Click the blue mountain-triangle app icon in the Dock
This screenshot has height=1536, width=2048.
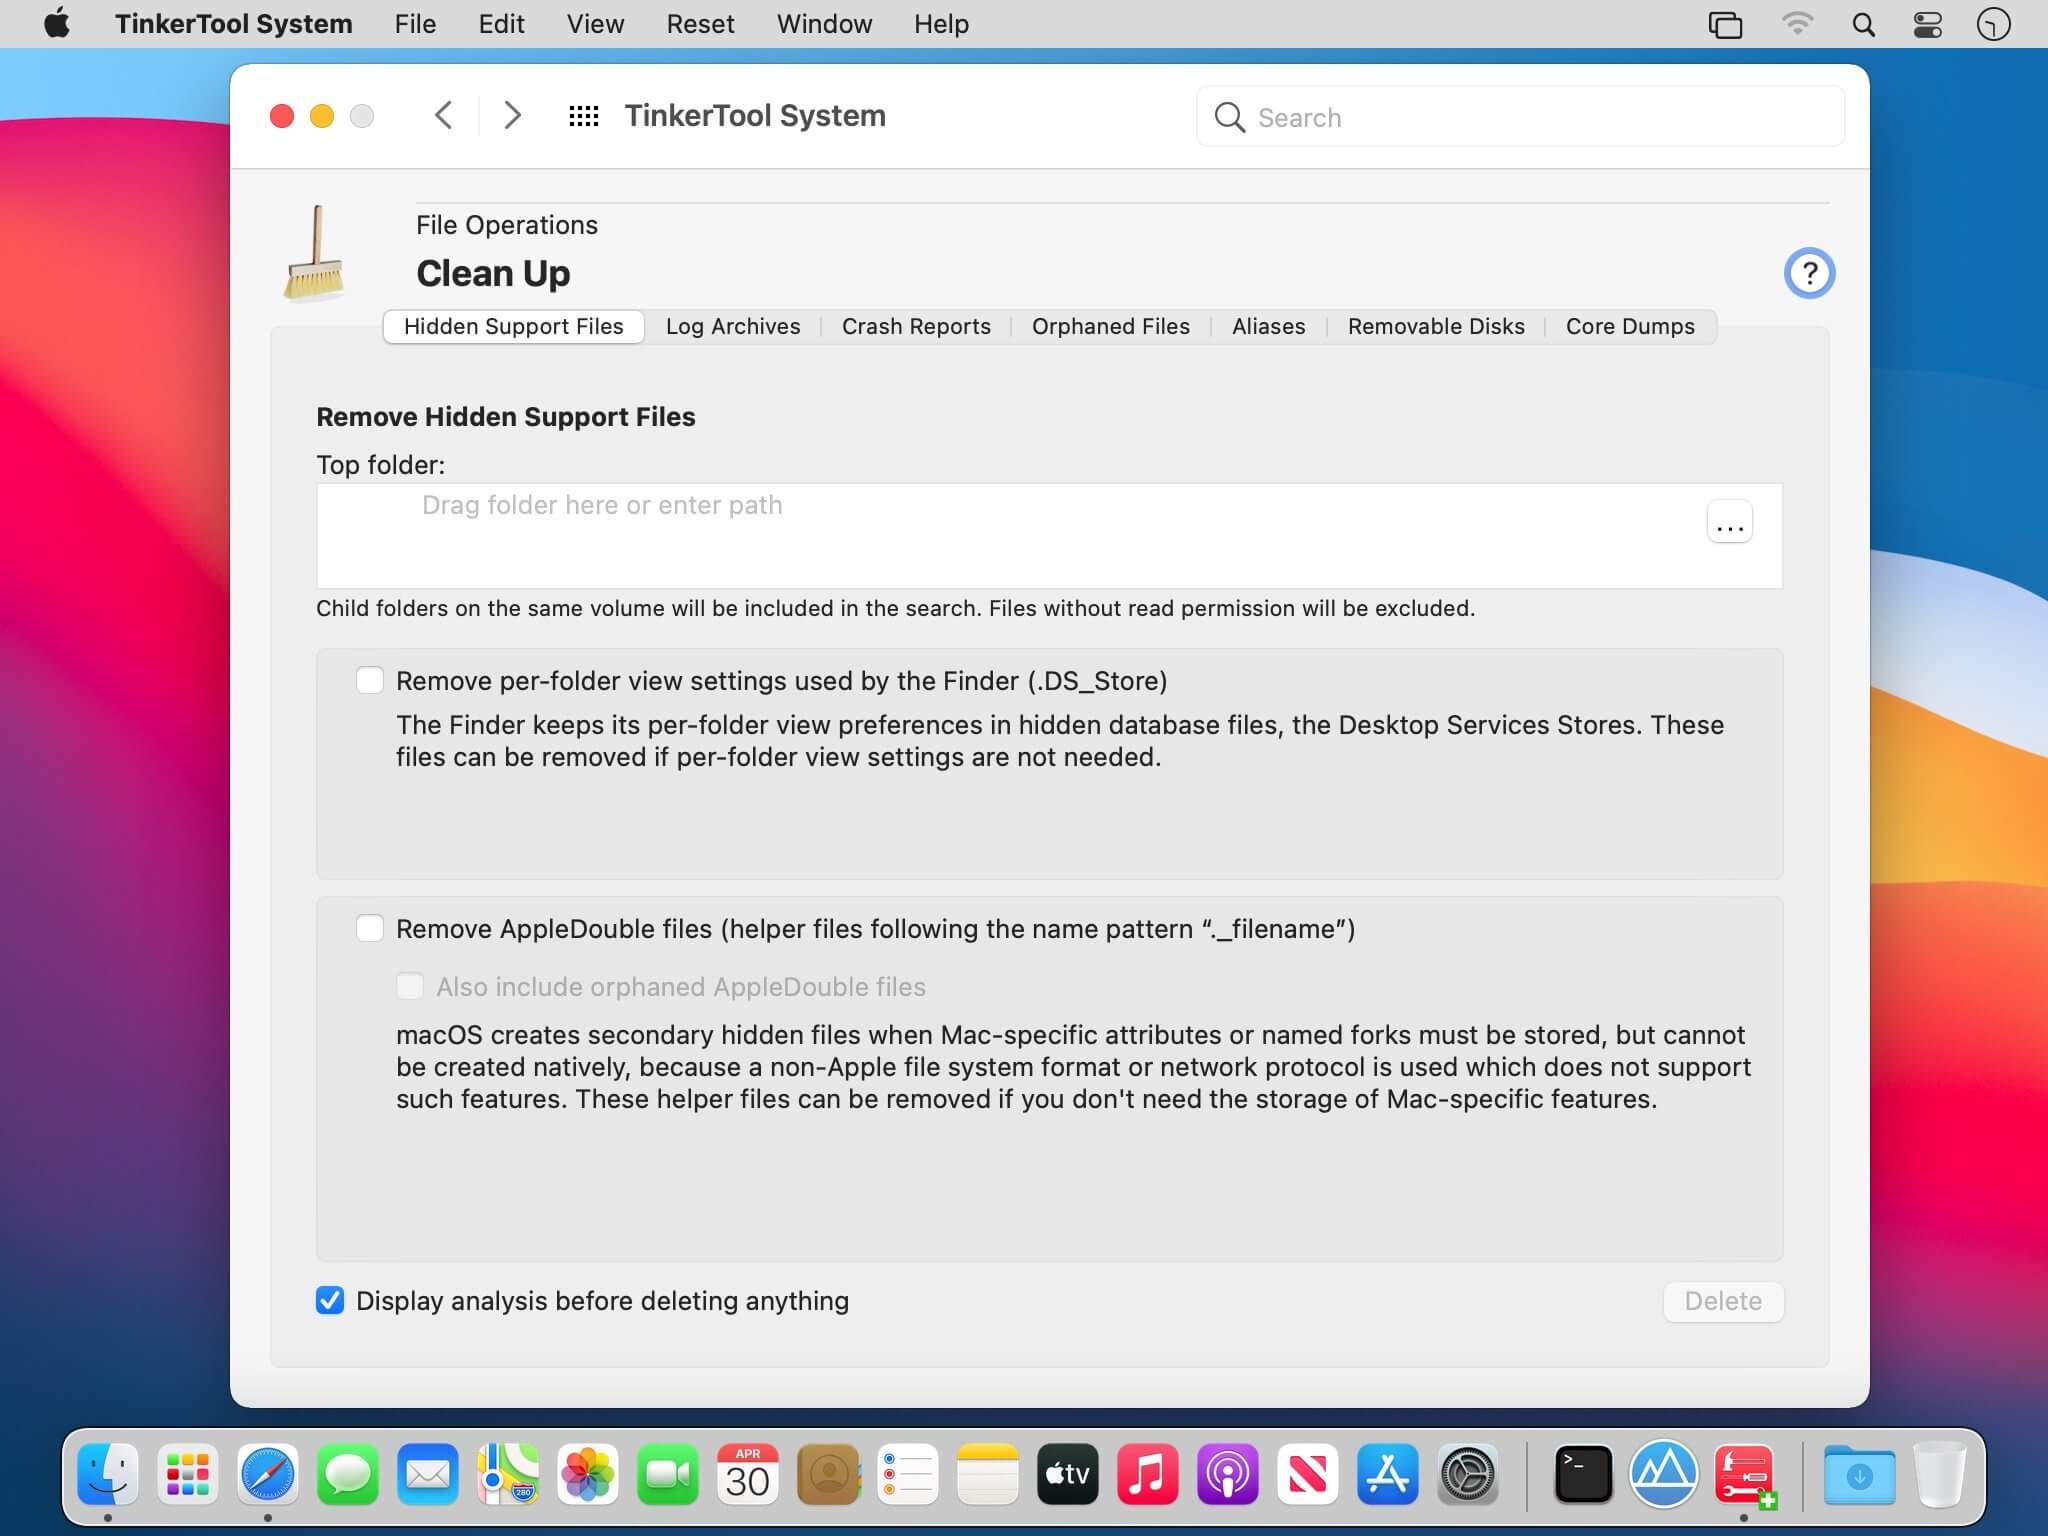tap(1663, 1474)
